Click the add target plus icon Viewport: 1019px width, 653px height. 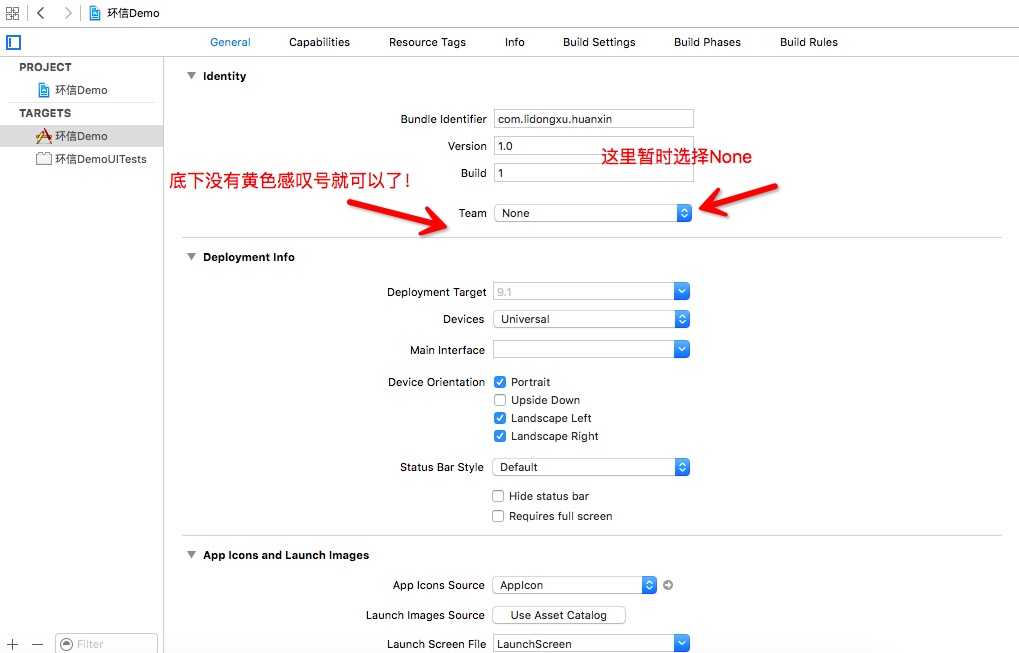(12, 644)
